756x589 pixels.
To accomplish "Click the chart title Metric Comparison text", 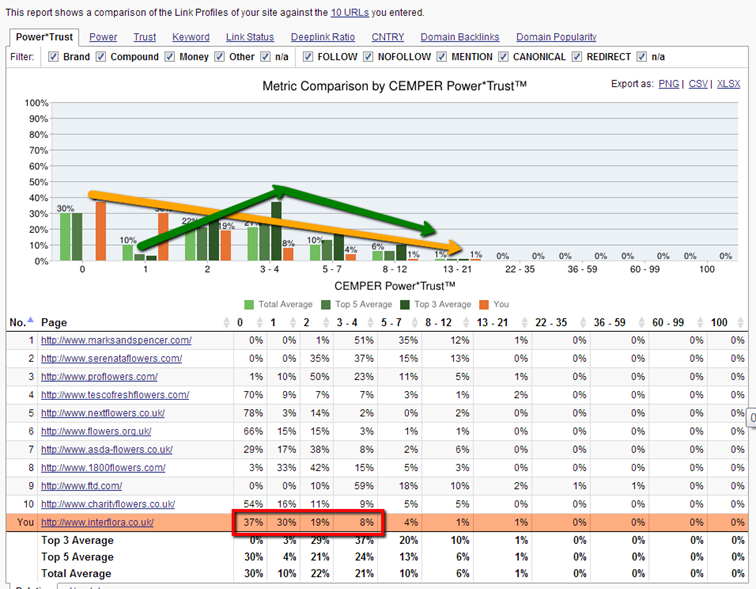I will click(394, 86).
